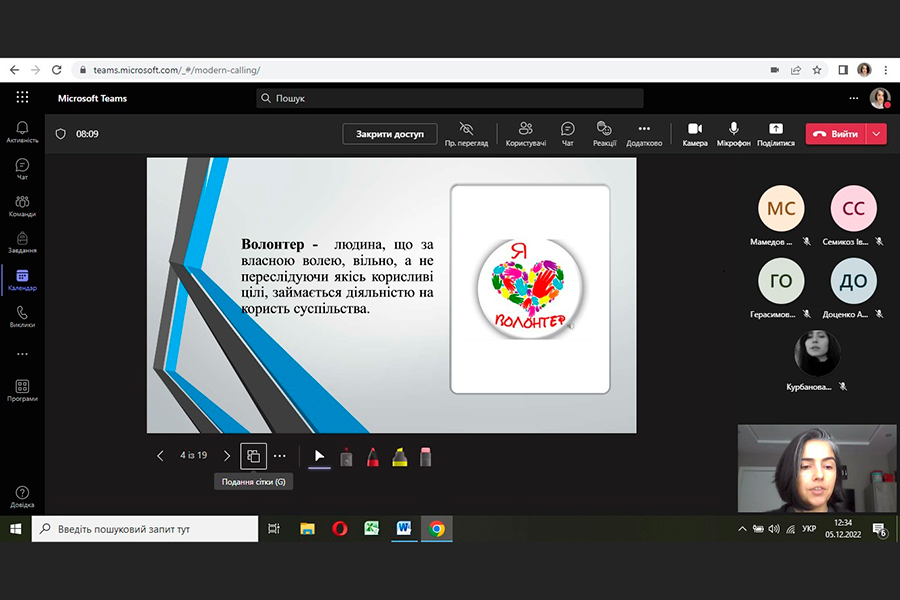Click the Teams search (Пошук) field
900x600 pixels.
450,98
